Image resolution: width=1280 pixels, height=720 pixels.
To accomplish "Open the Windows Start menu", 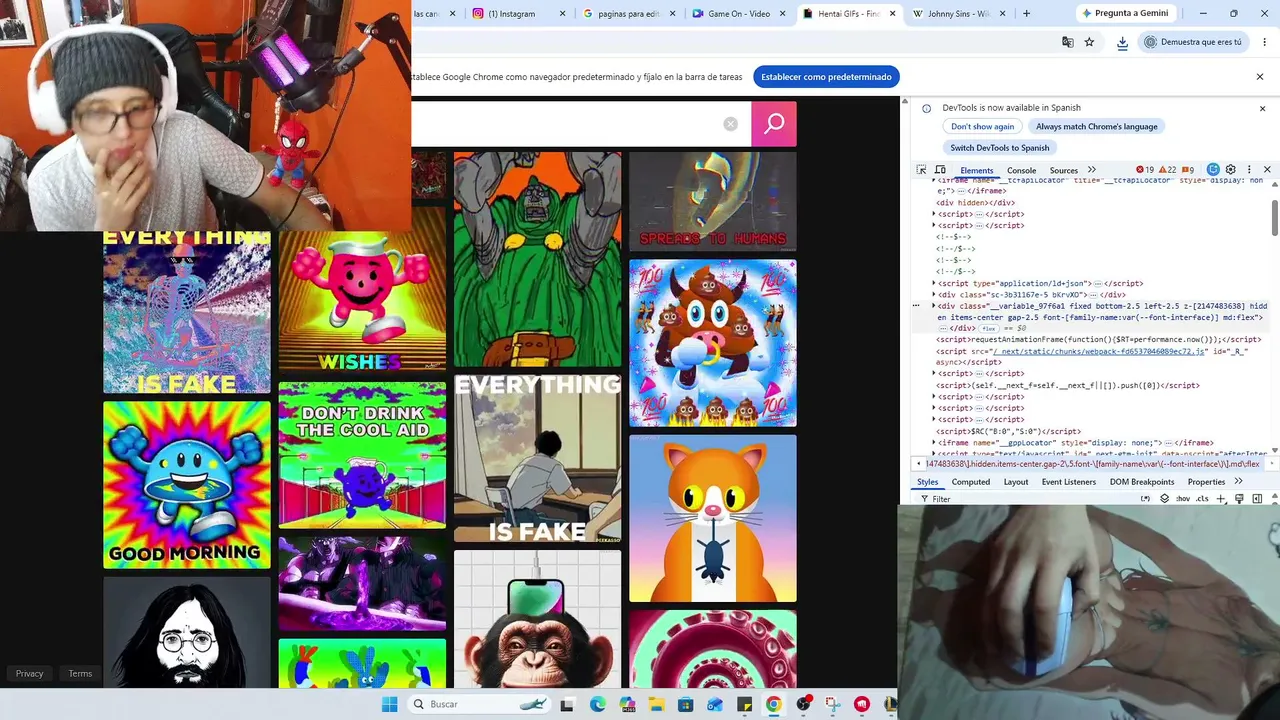I will tap(390, 704).
